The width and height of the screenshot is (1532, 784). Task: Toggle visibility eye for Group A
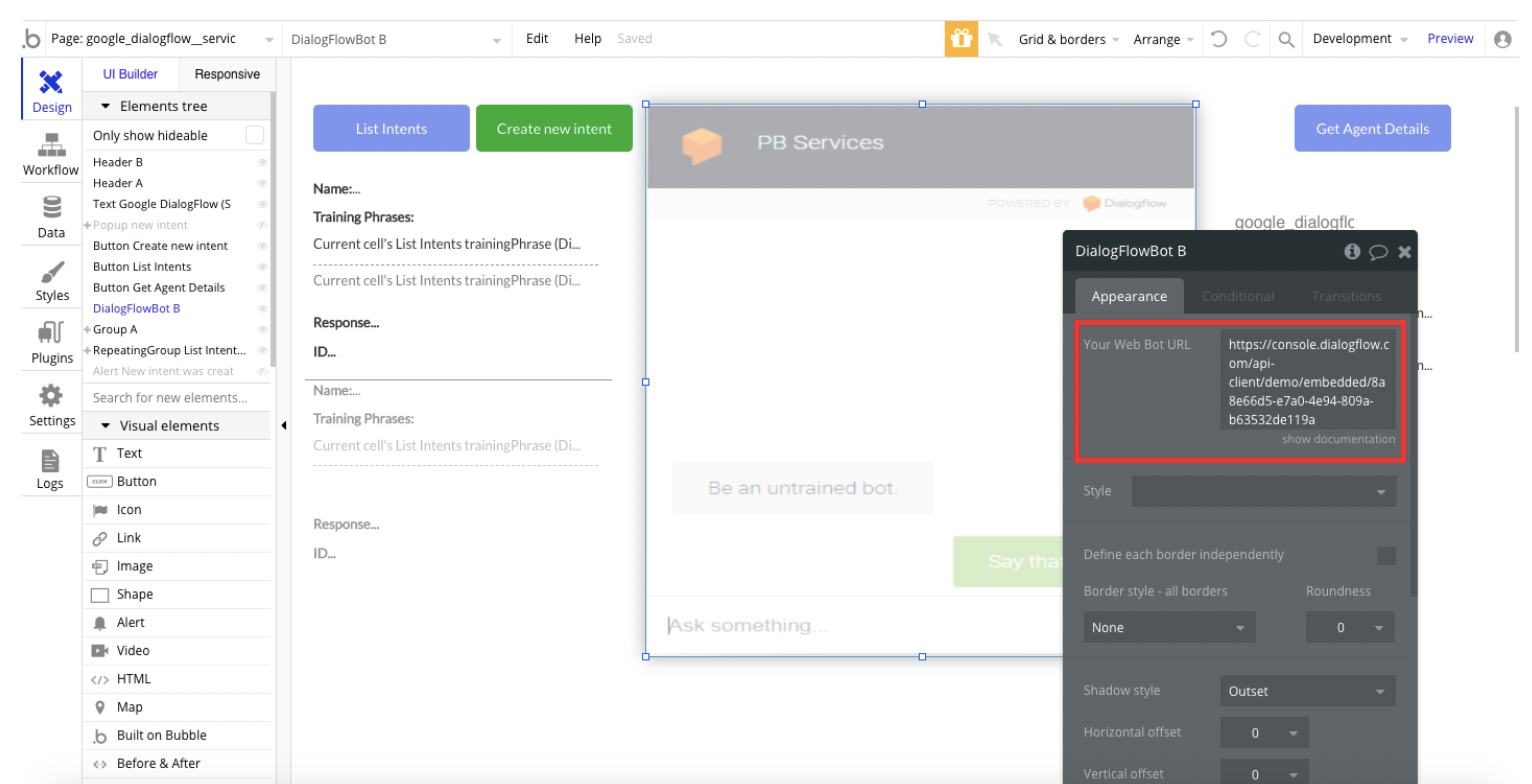coord(262,330)
